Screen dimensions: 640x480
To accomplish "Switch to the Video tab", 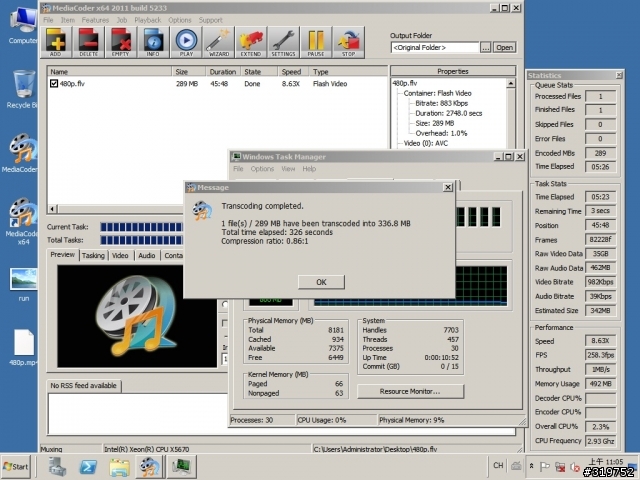I will 120,256.
